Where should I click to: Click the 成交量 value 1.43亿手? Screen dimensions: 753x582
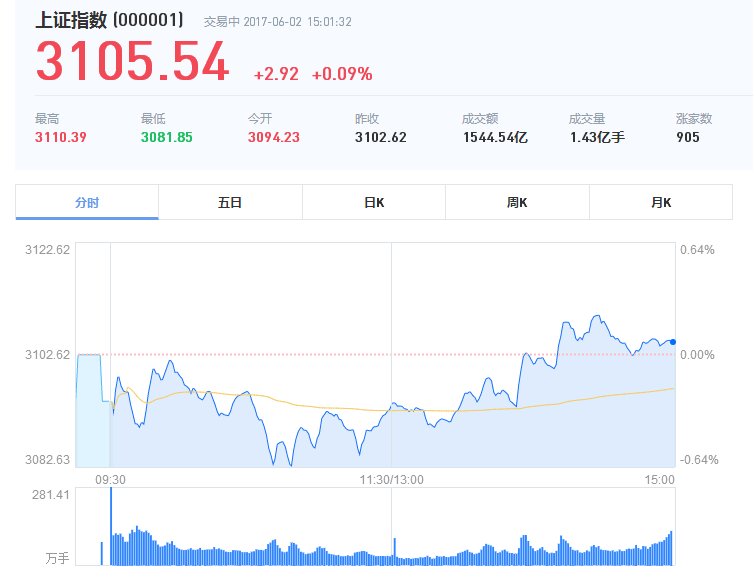point(597,137)
